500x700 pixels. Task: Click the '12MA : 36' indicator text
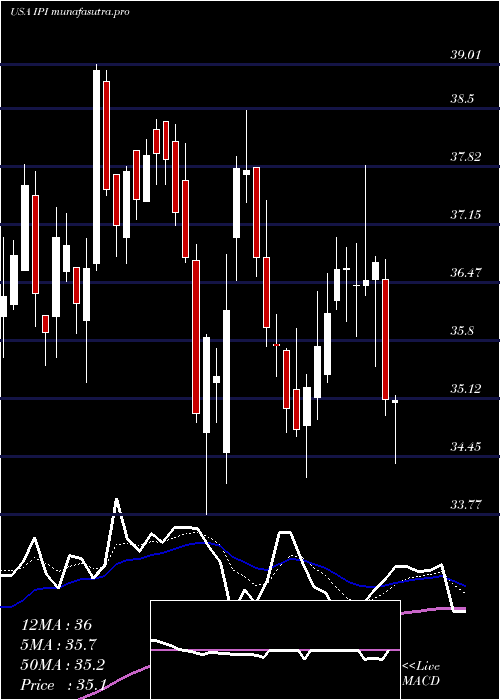[56, 625]
